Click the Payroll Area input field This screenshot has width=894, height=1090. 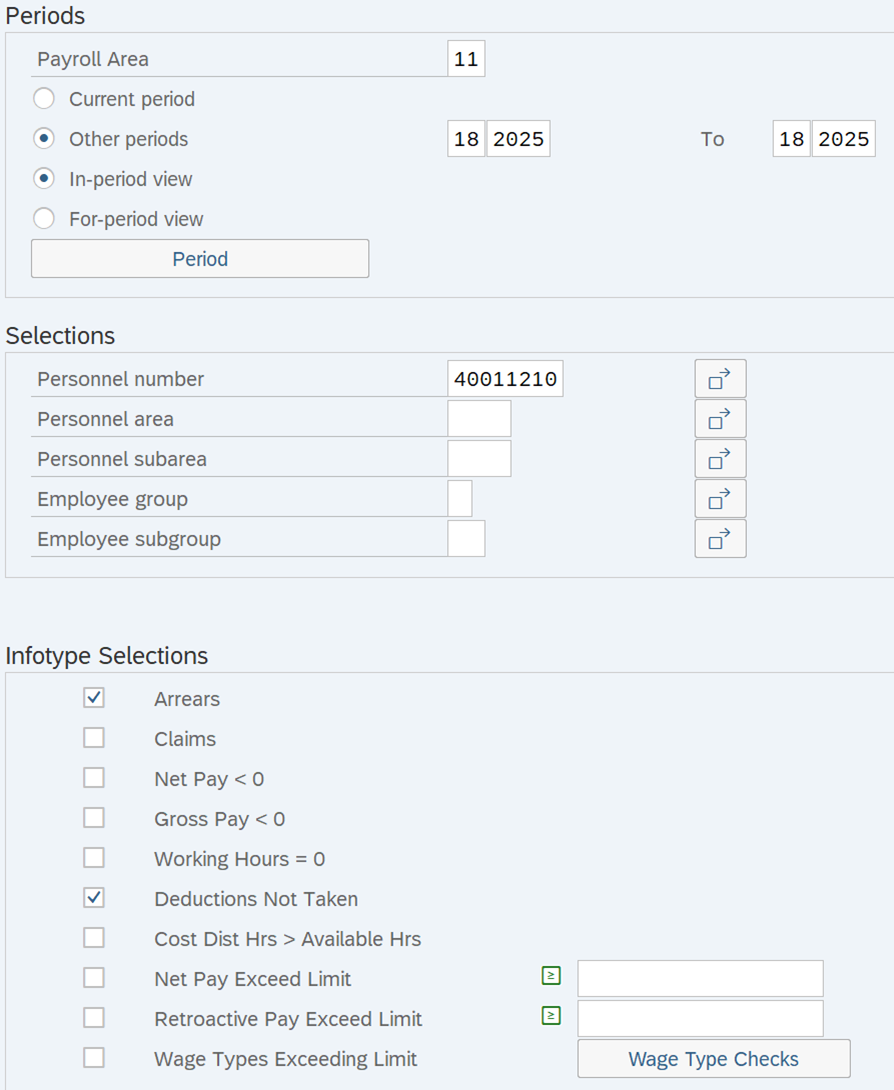[x=466, y=58]
